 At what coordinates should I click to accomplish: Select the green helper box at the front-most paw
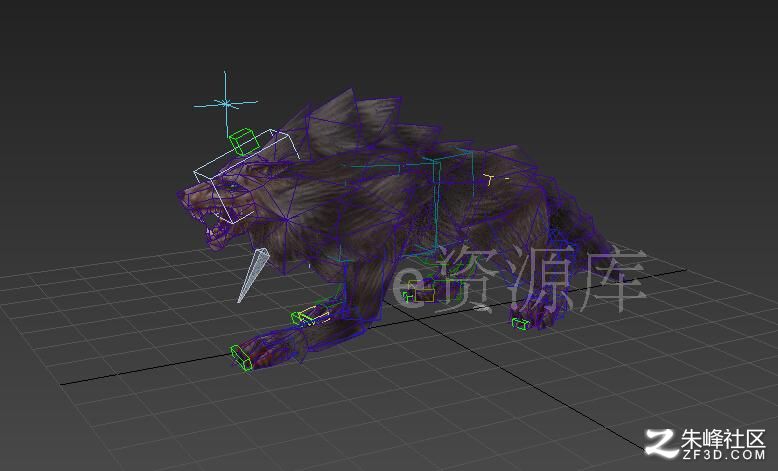242,358
